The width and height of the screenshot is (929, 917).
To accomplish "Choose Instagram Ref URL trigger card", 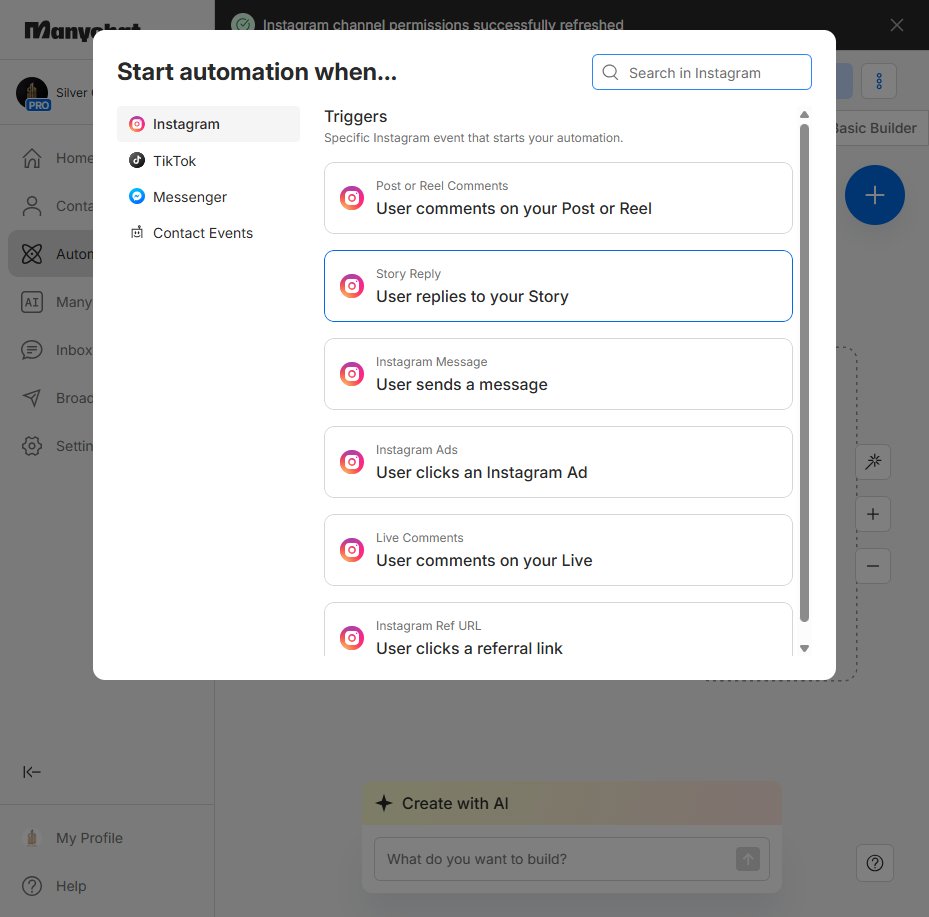I will (x=558, y=629).
